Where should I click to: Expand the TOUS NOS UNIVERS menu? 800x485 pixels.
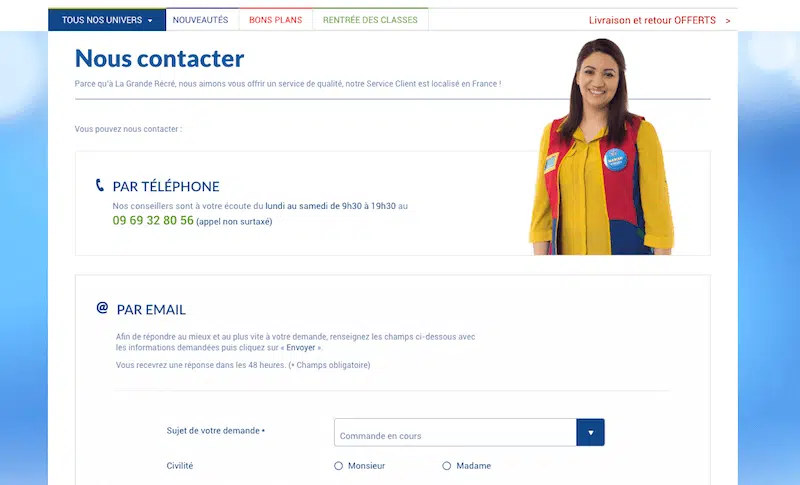click(107, 20)
